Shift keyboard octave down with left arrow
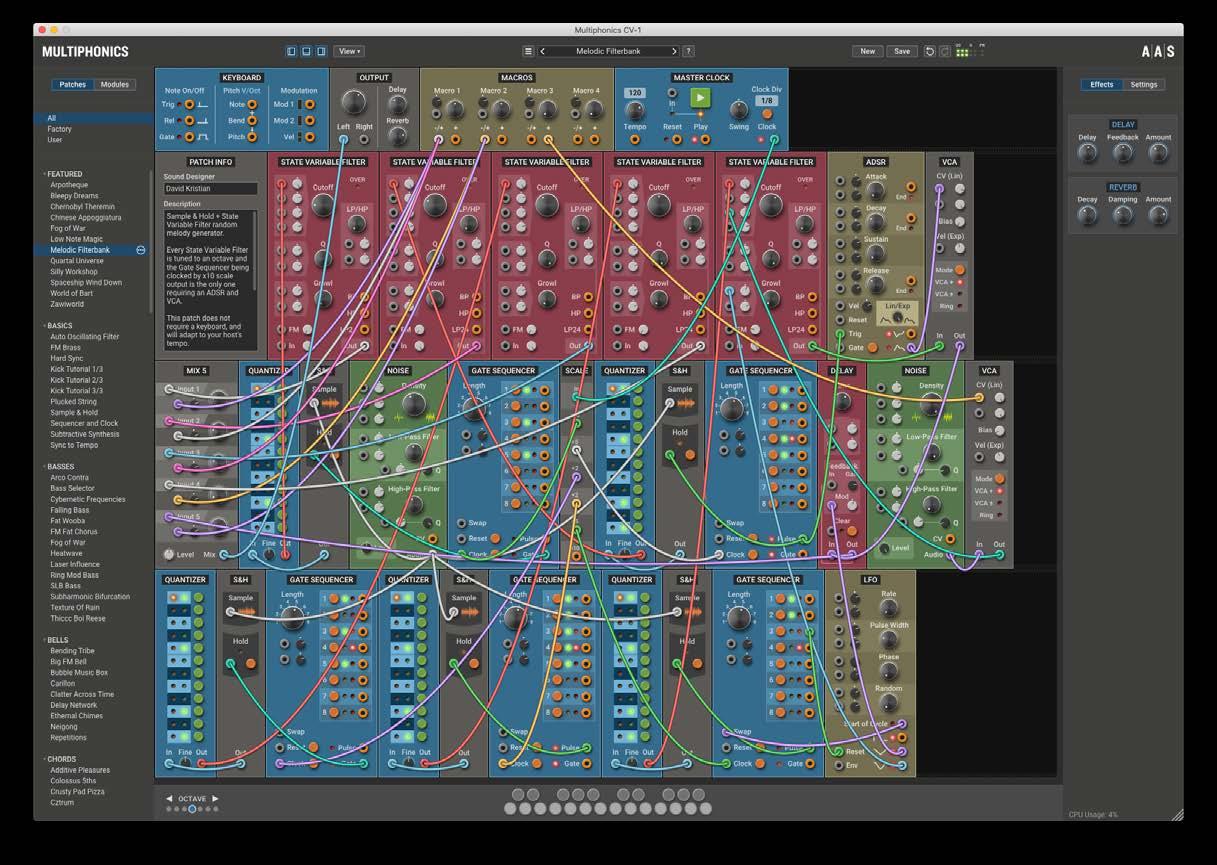This screenshot has height=865, width=1217. [x=169, y=799]
